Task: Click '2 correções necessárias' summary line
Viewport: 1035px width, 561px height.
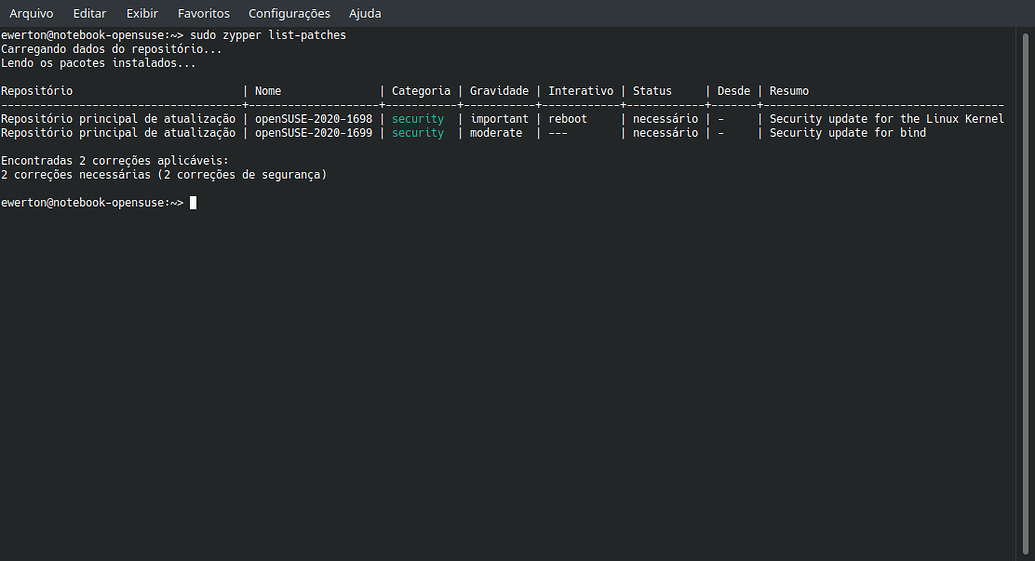Action: pyautogui.click(x=164, y=175)
